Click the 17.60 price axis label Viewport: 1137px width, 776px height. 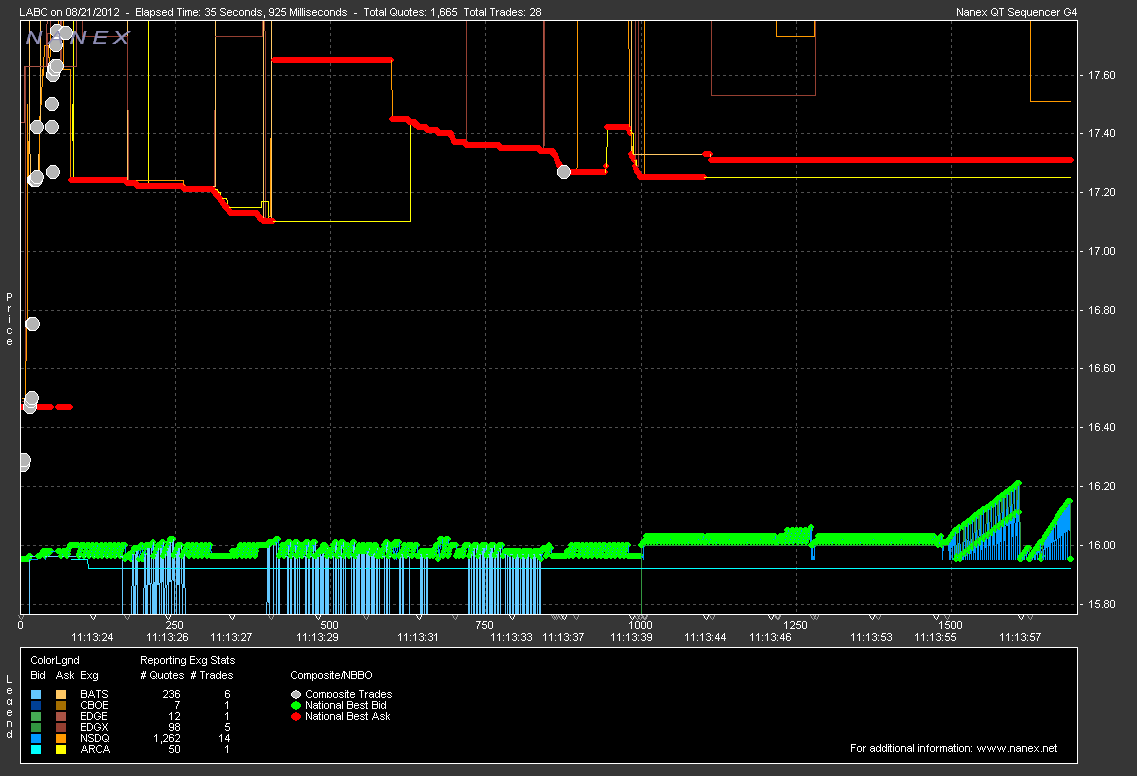tap(1101, 75)
